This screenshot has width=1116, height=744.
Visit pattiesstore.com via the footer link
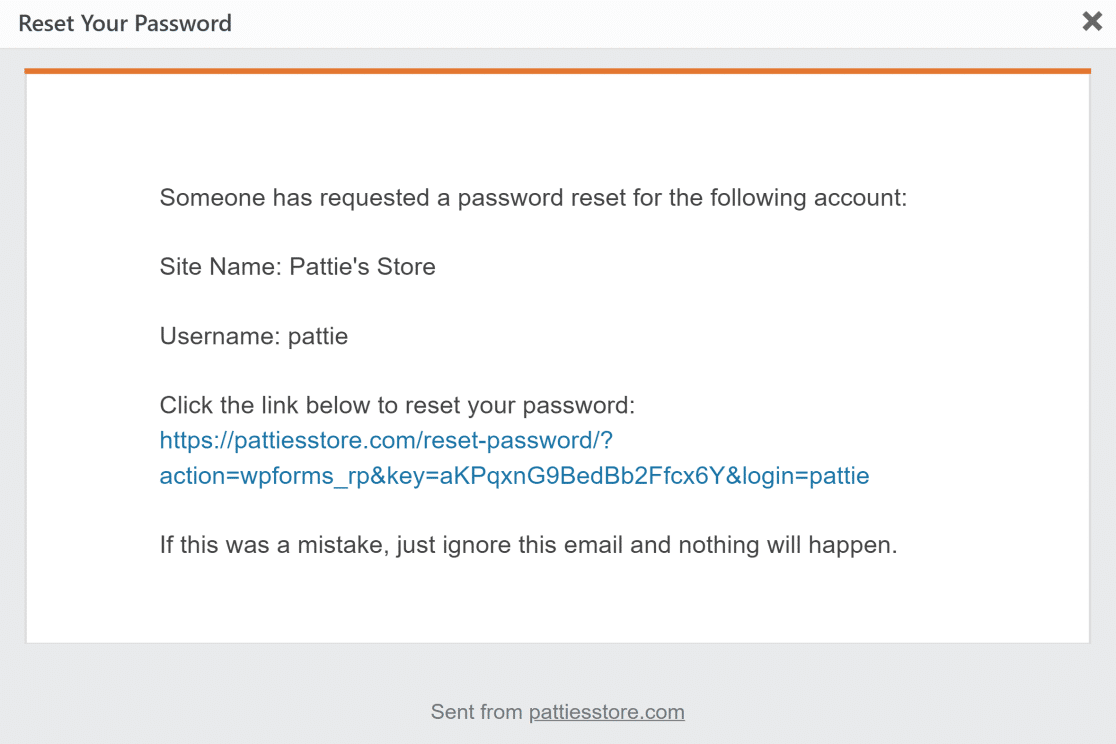coord(606,712)
